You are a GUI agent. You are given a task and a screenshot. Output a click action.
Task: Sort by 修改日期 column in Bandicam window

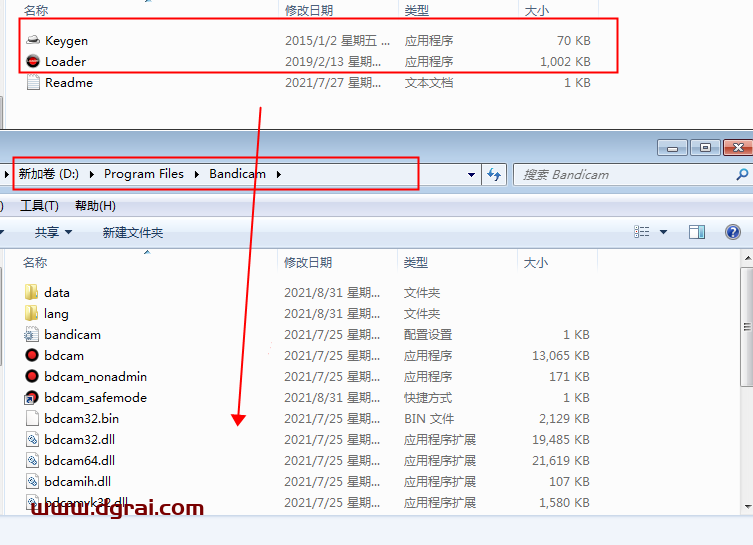click(308, 263)
